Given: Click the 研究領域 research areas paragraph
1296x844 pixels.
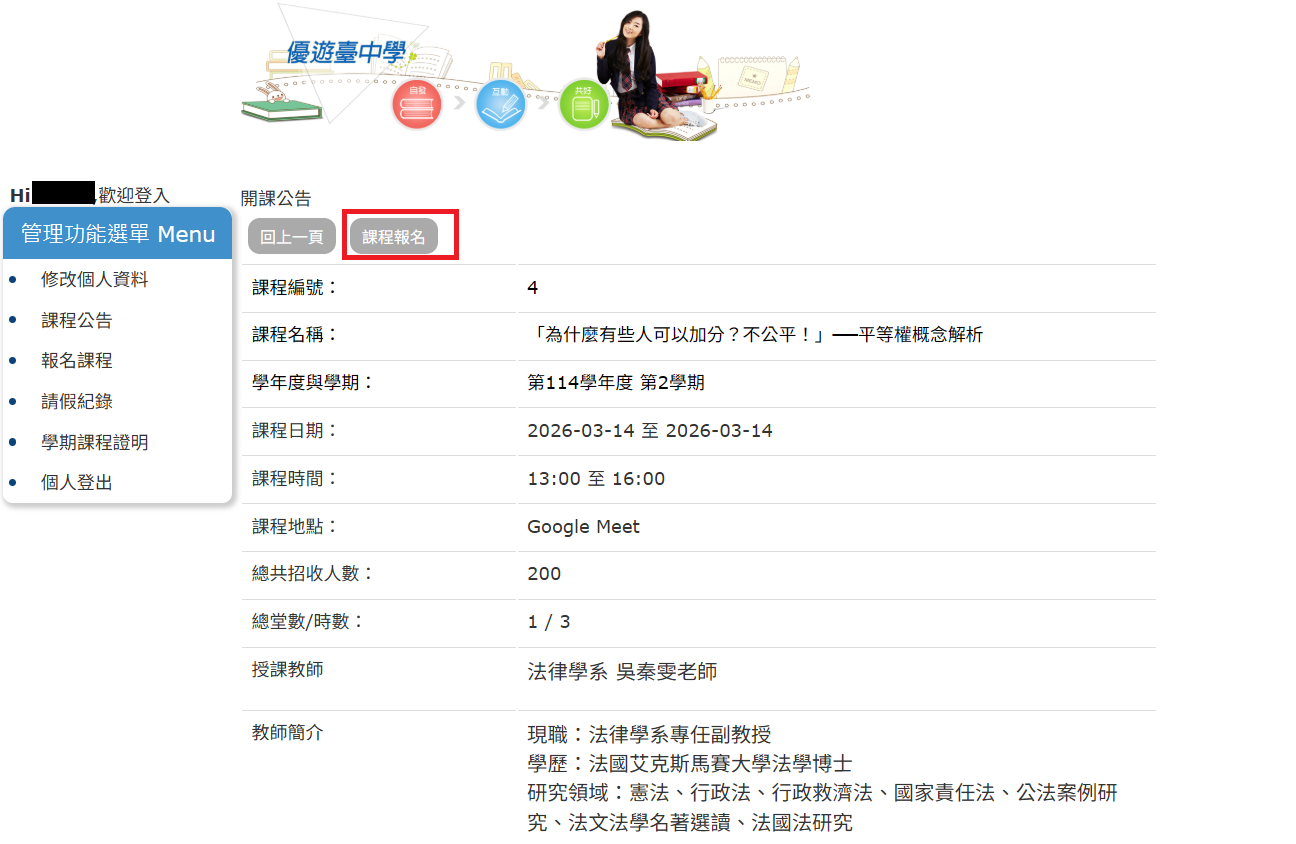Looking at the screenshot, I should click(x=822, y=808).
